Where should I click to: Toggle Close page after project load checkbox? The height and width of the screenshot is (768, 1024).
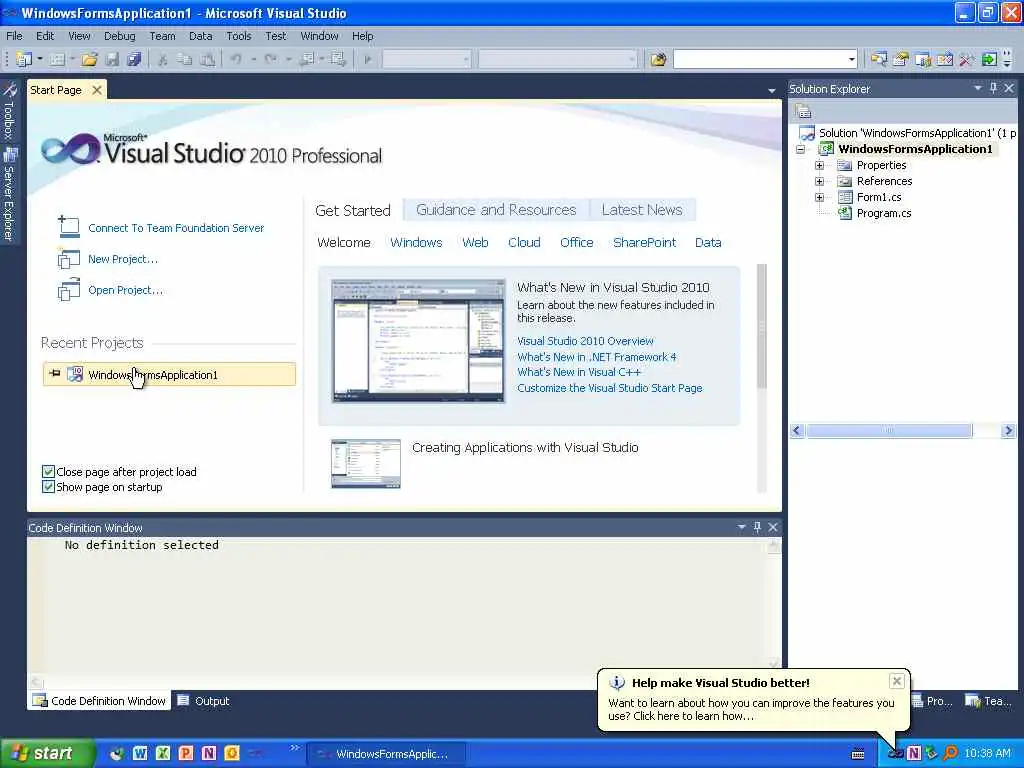(48, 472)
